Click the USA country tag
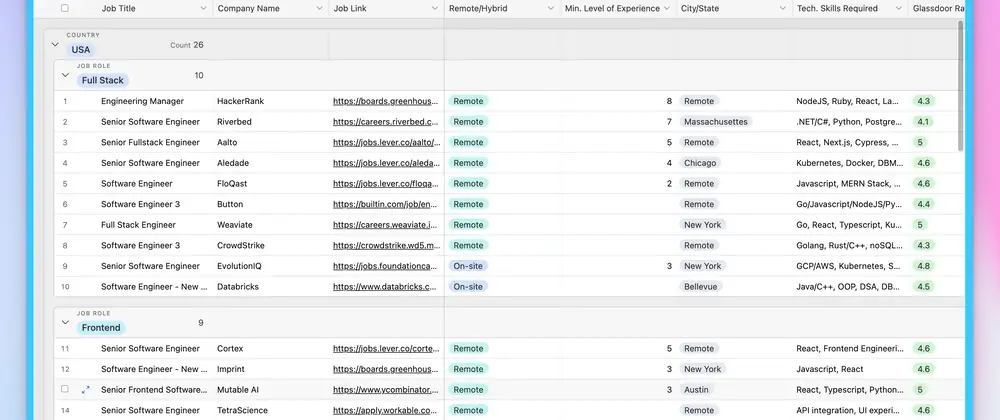This screenshot has width=1000, height=420. [81, 50]
